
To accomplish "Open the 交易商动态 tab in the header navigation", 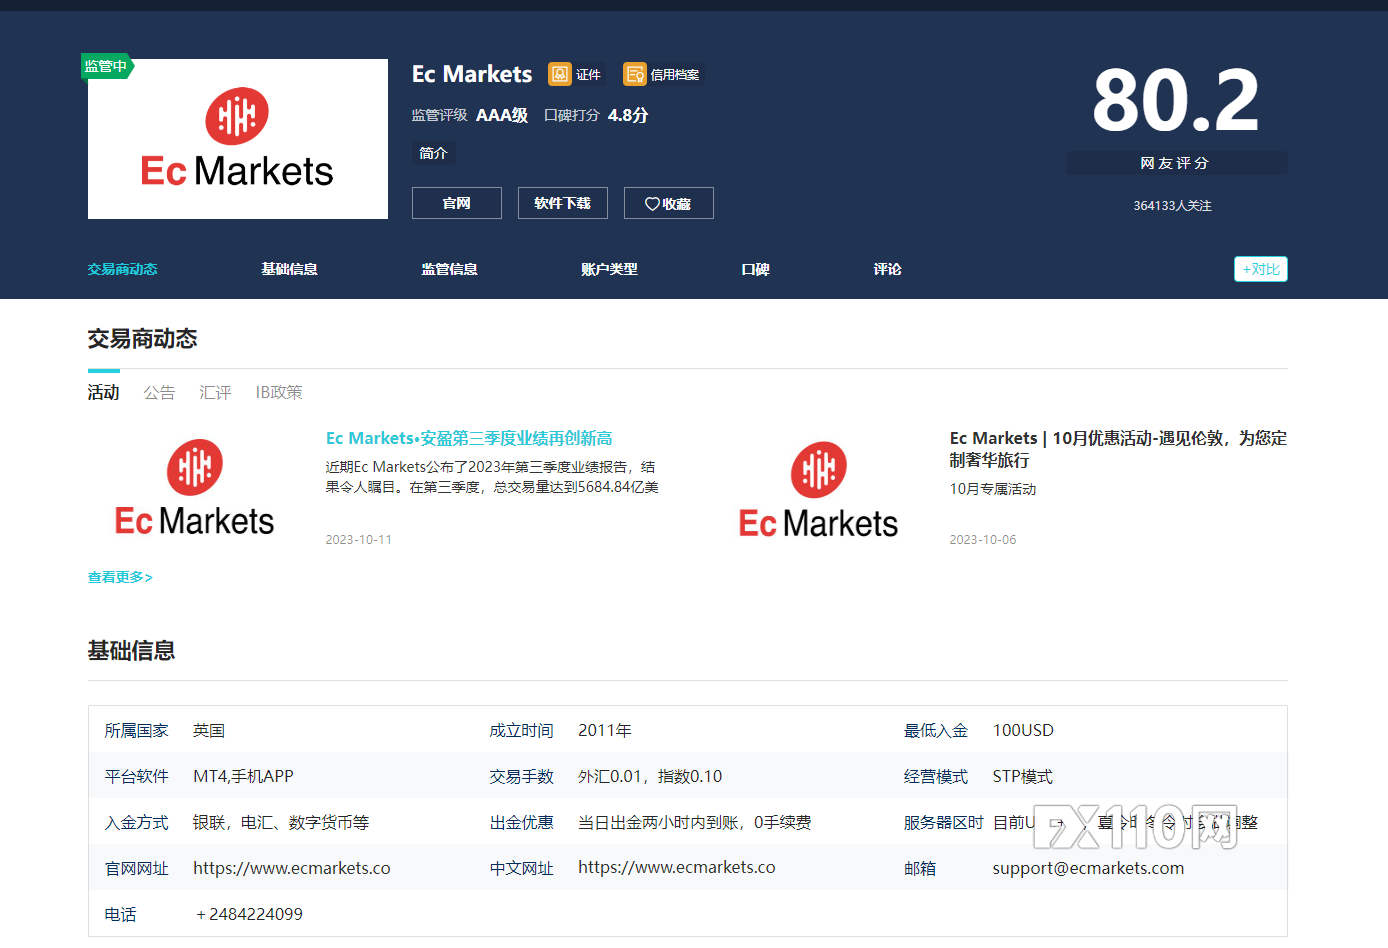I will click(122, 269).
